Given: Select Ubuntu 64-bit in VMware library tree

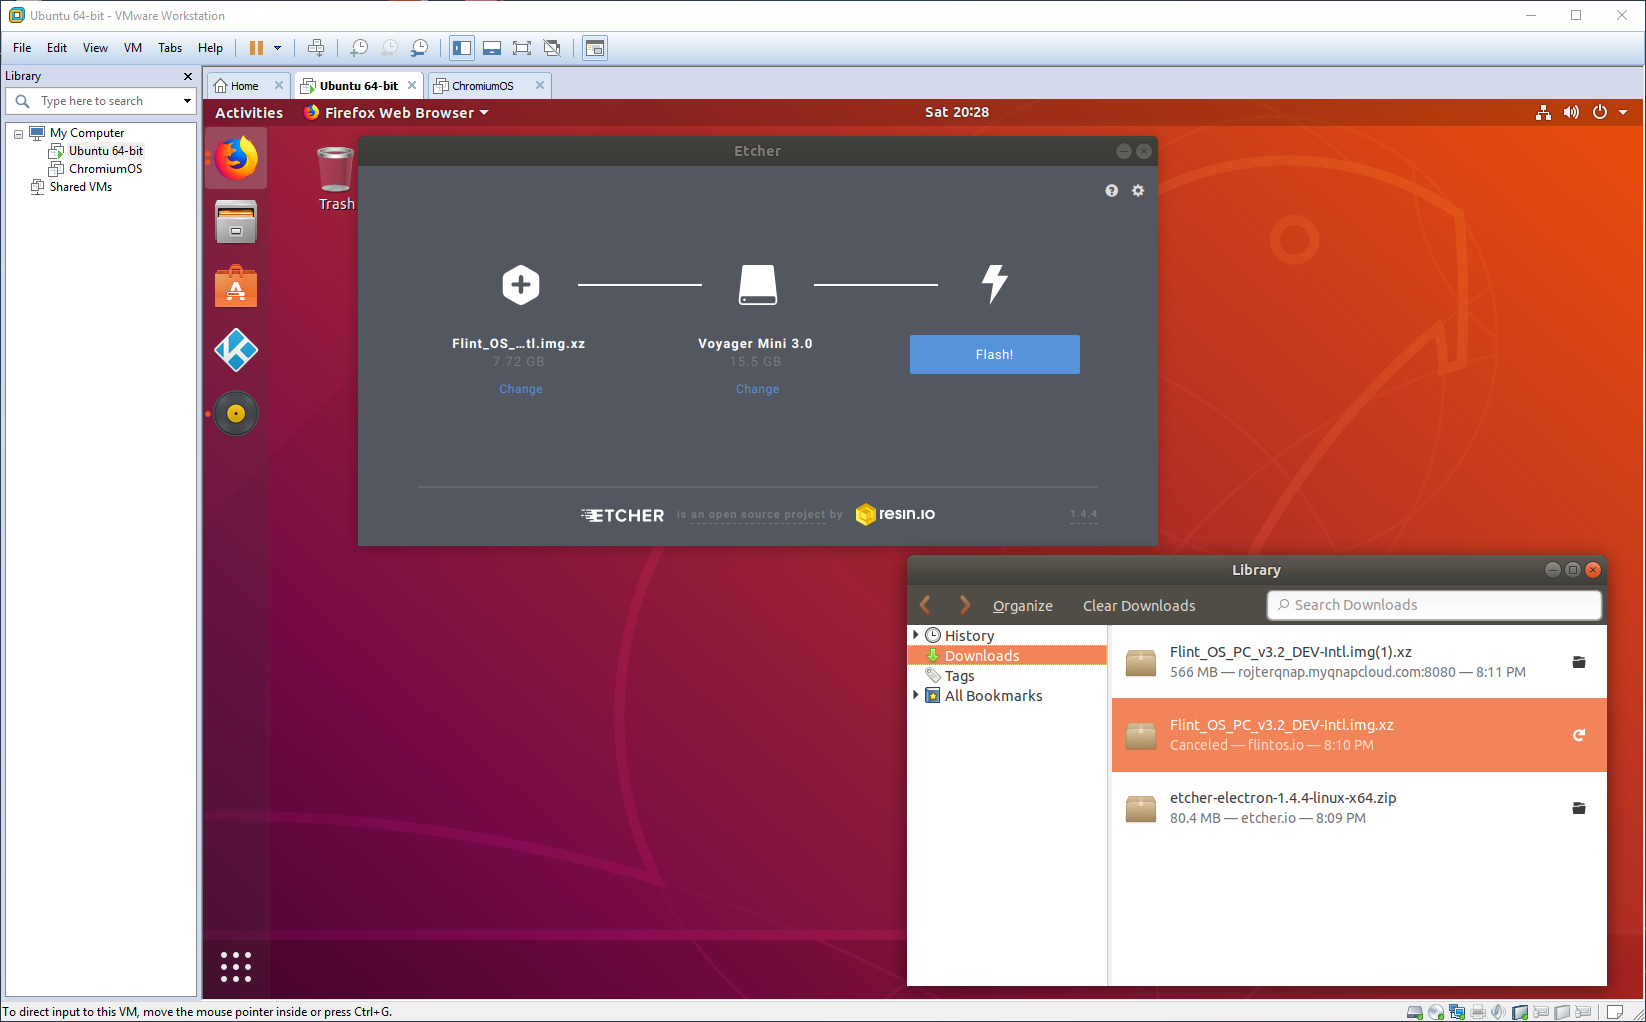Looking at the screenshot, I should point(105,151).
